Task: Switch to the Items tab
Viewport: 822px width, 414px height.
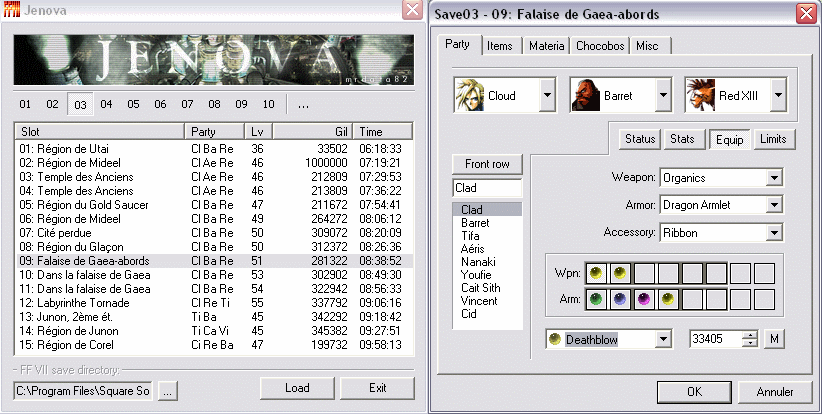Action: [x=500, y=46]
